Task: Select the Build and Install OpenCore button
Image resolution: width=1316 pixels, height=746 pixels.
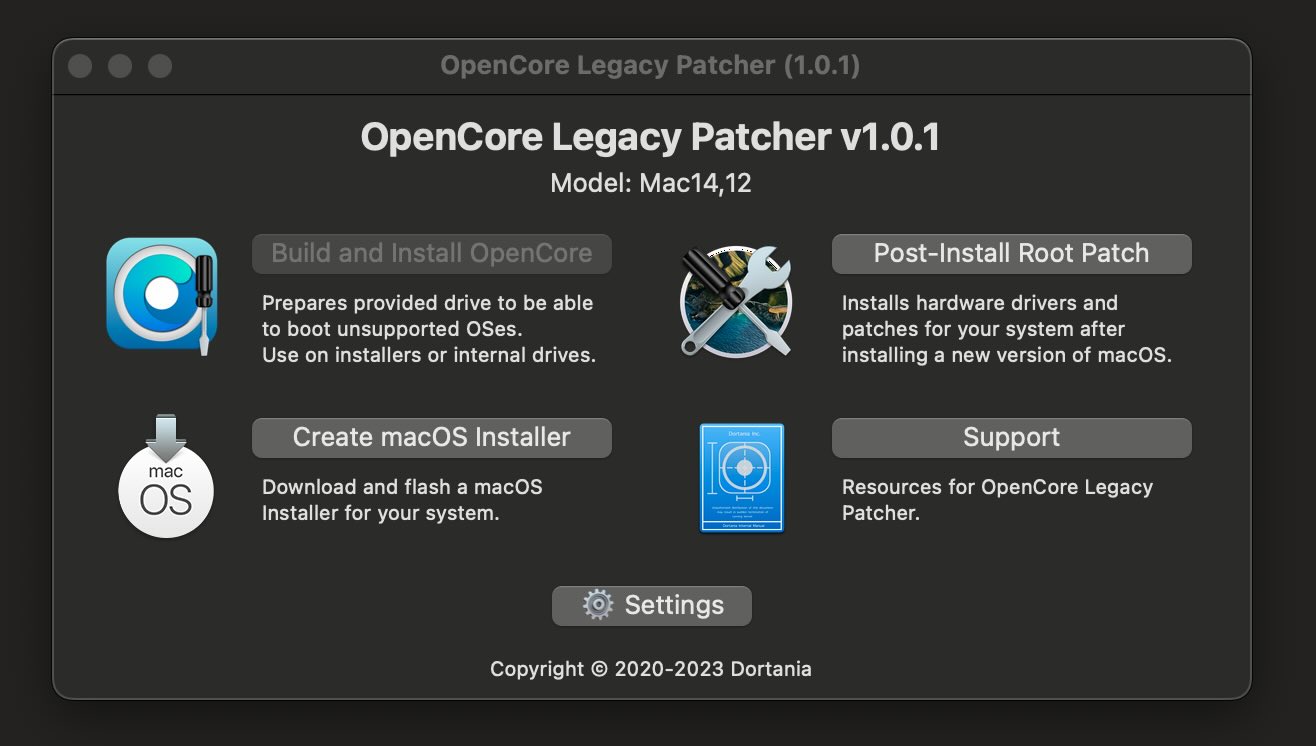Action: click(432, 253)
